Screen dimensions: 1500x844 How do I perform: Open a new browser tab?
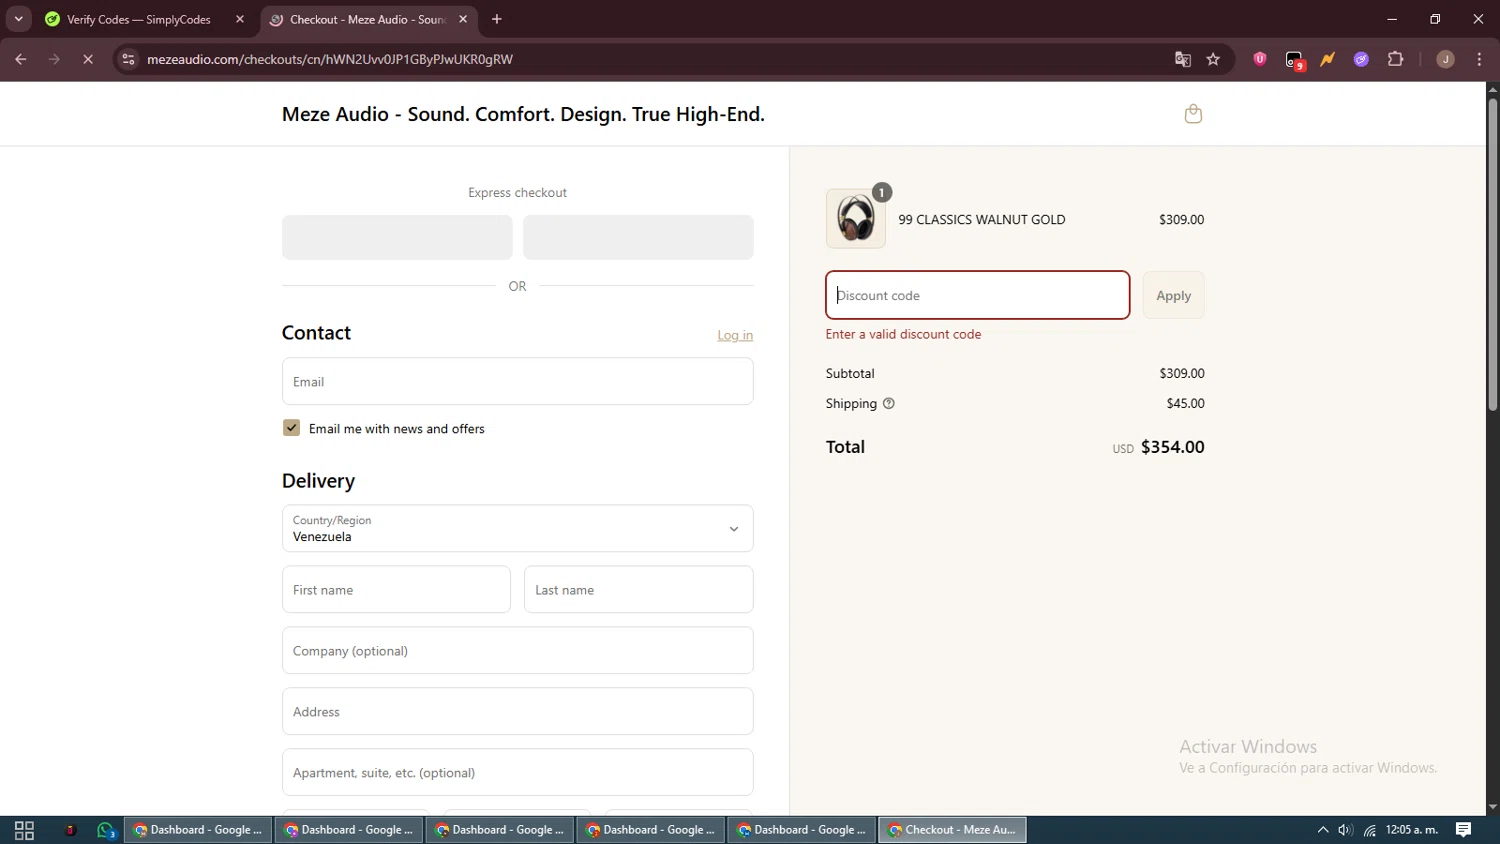pyautogui.click(x=497, y=19)
